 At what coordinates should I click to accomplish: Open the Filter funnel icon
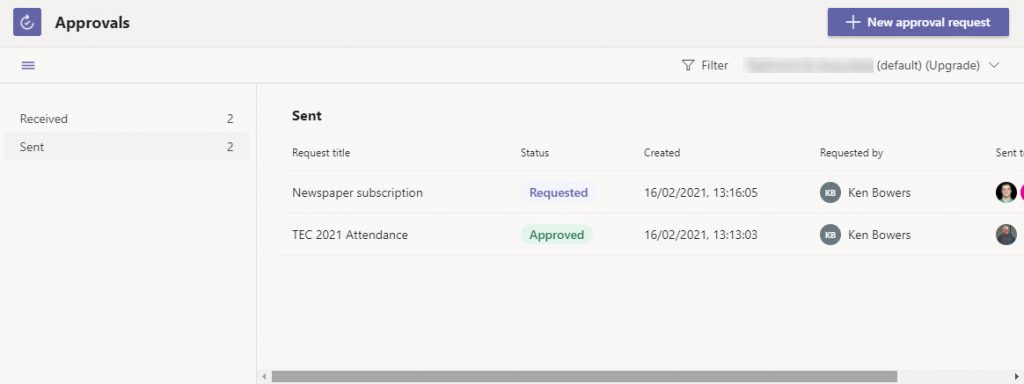point(688,65)
